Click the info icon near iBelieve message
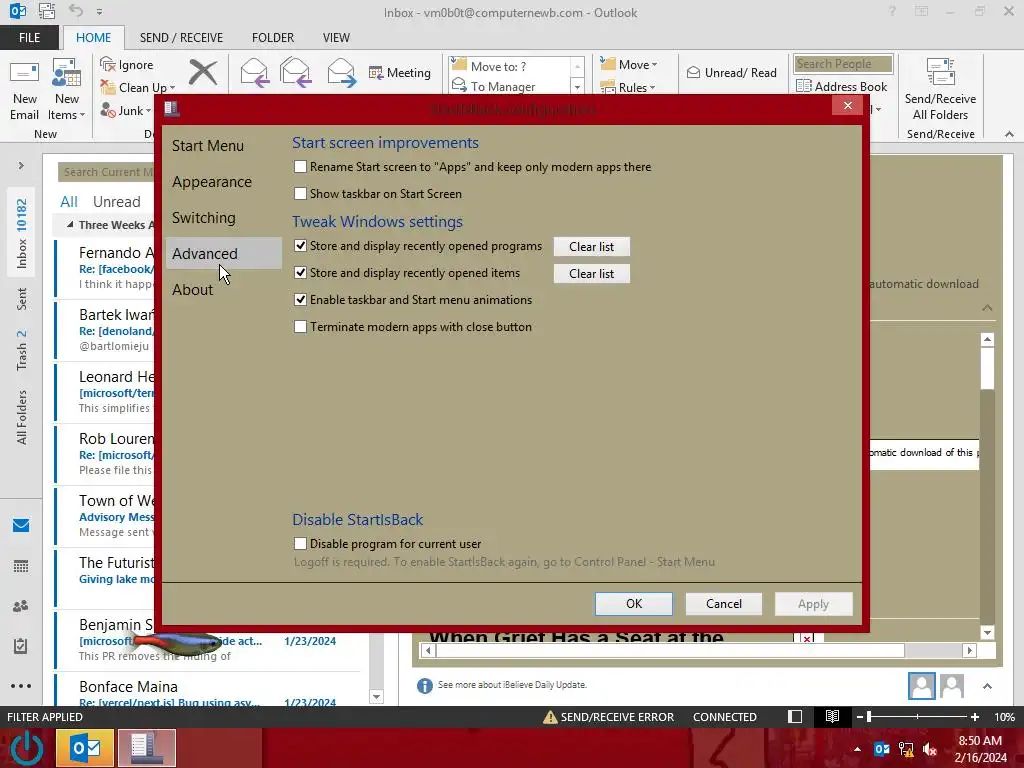This screenshot has height=768, width=1024. tap(424, 685)
